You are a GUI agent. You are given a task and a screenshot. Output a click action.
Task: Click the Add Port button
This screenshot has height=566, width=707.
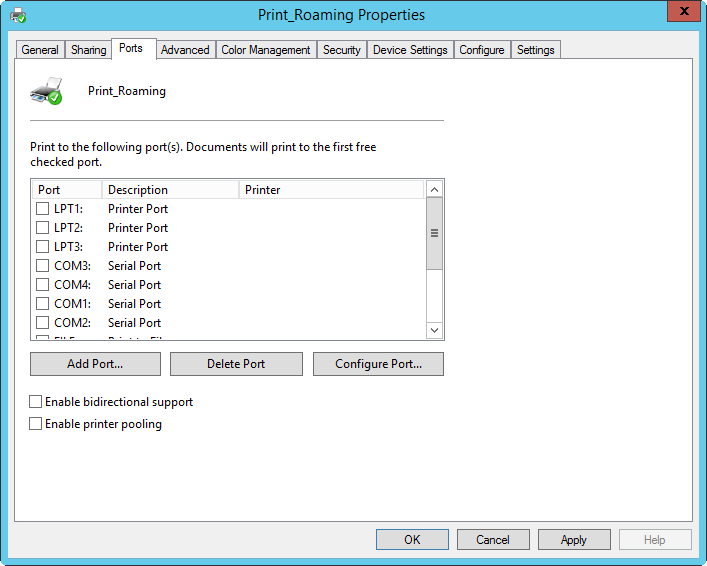click(95, 364)
